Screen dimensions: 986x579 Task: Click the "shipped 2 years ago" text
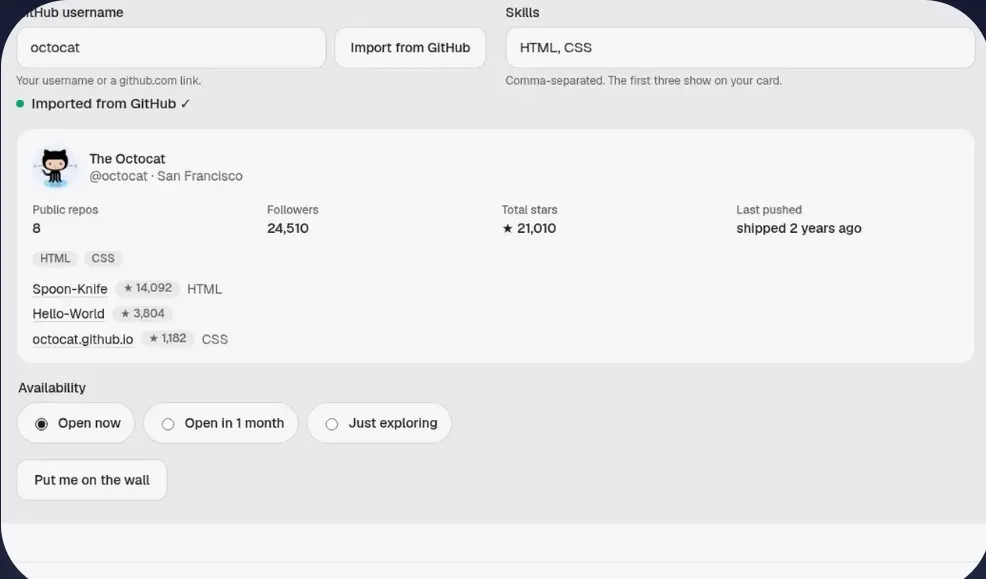tap(799, 228)
